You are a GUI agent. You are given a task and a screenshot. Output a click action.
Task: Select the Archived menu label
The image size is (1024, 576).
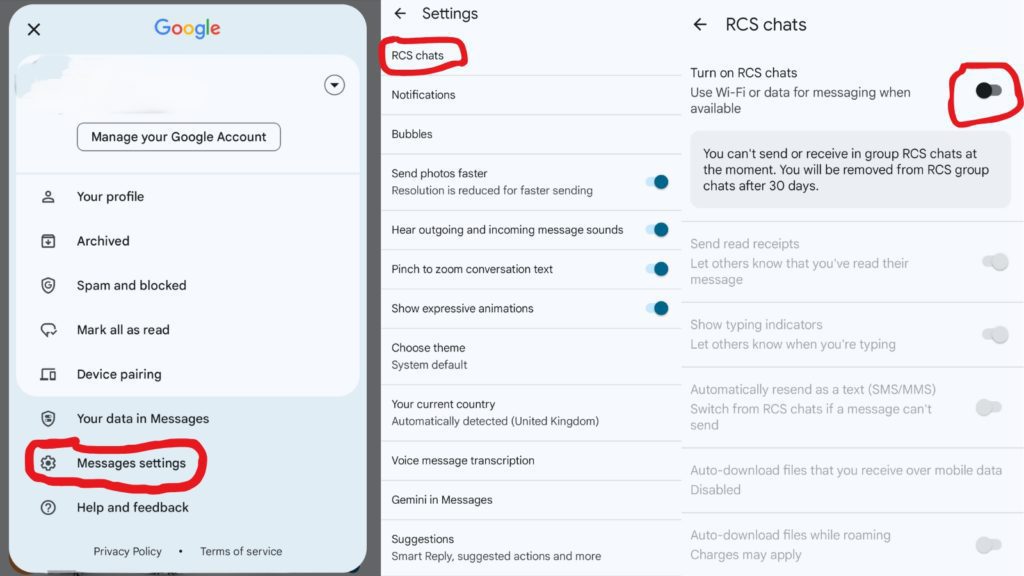[x=103, y=241]
